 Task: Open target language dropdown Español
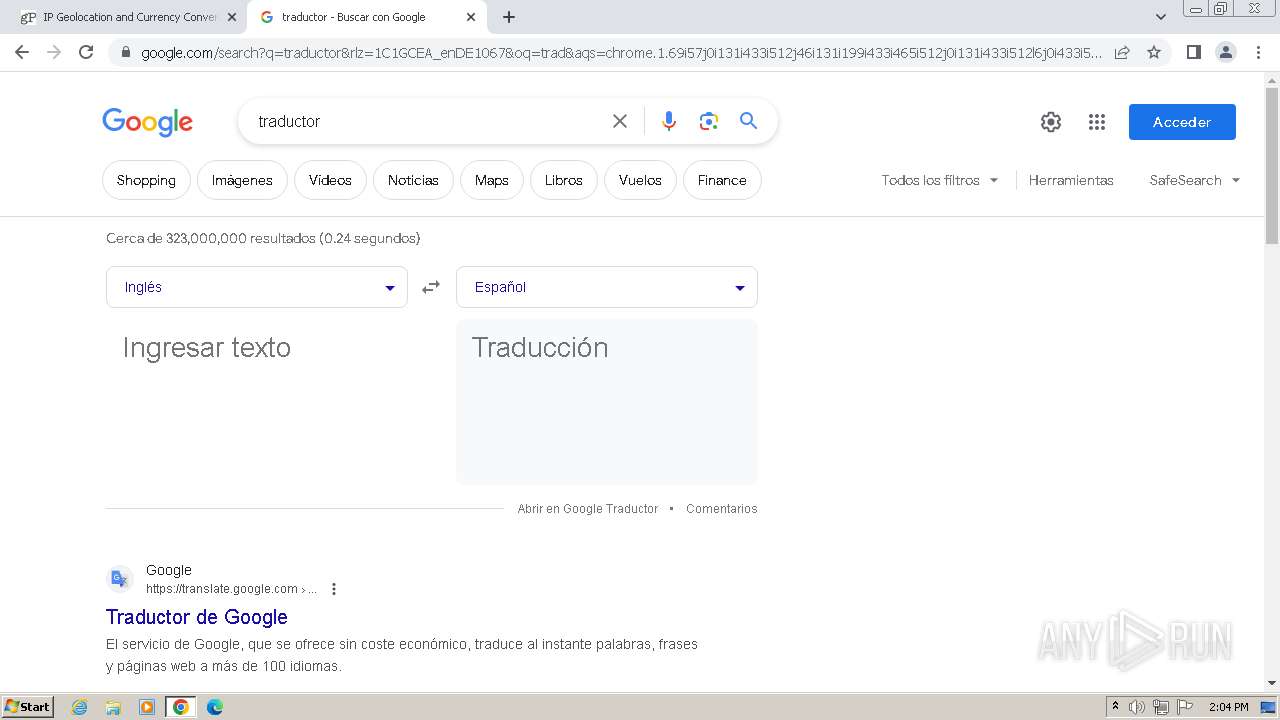(607, 287)
